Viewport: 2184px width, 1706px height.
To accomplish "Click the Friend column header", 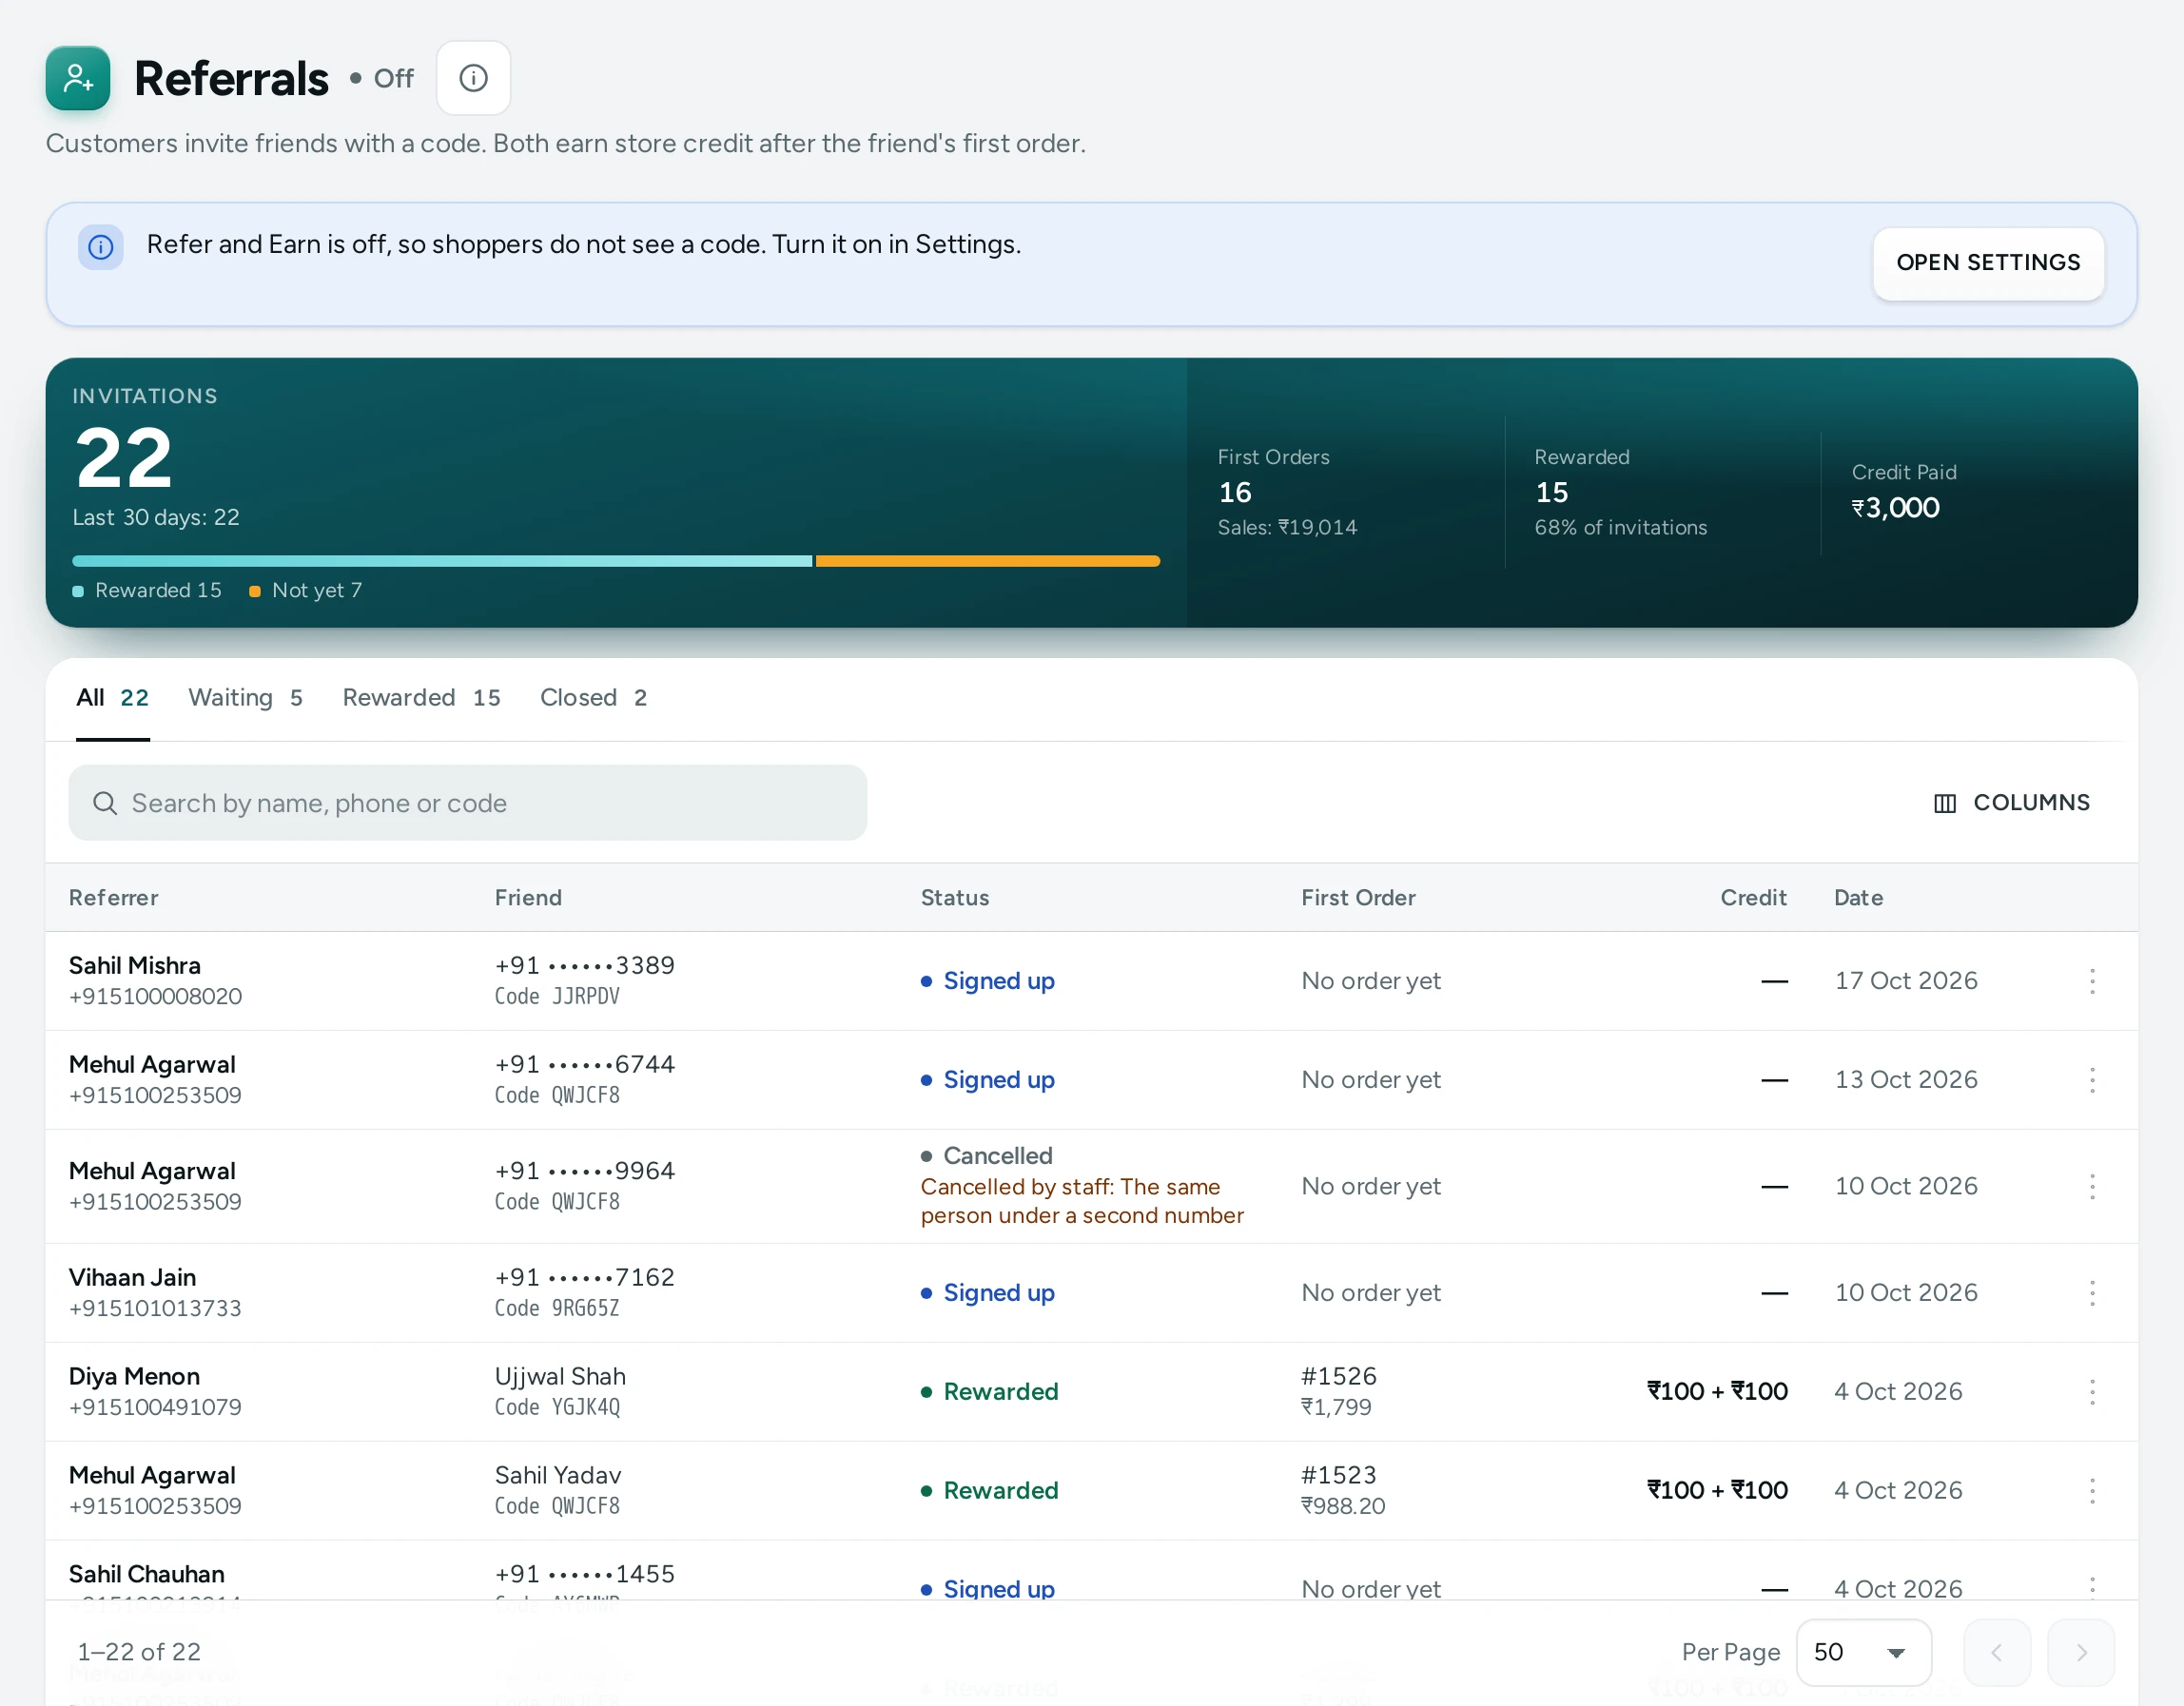I will (528, 898).
